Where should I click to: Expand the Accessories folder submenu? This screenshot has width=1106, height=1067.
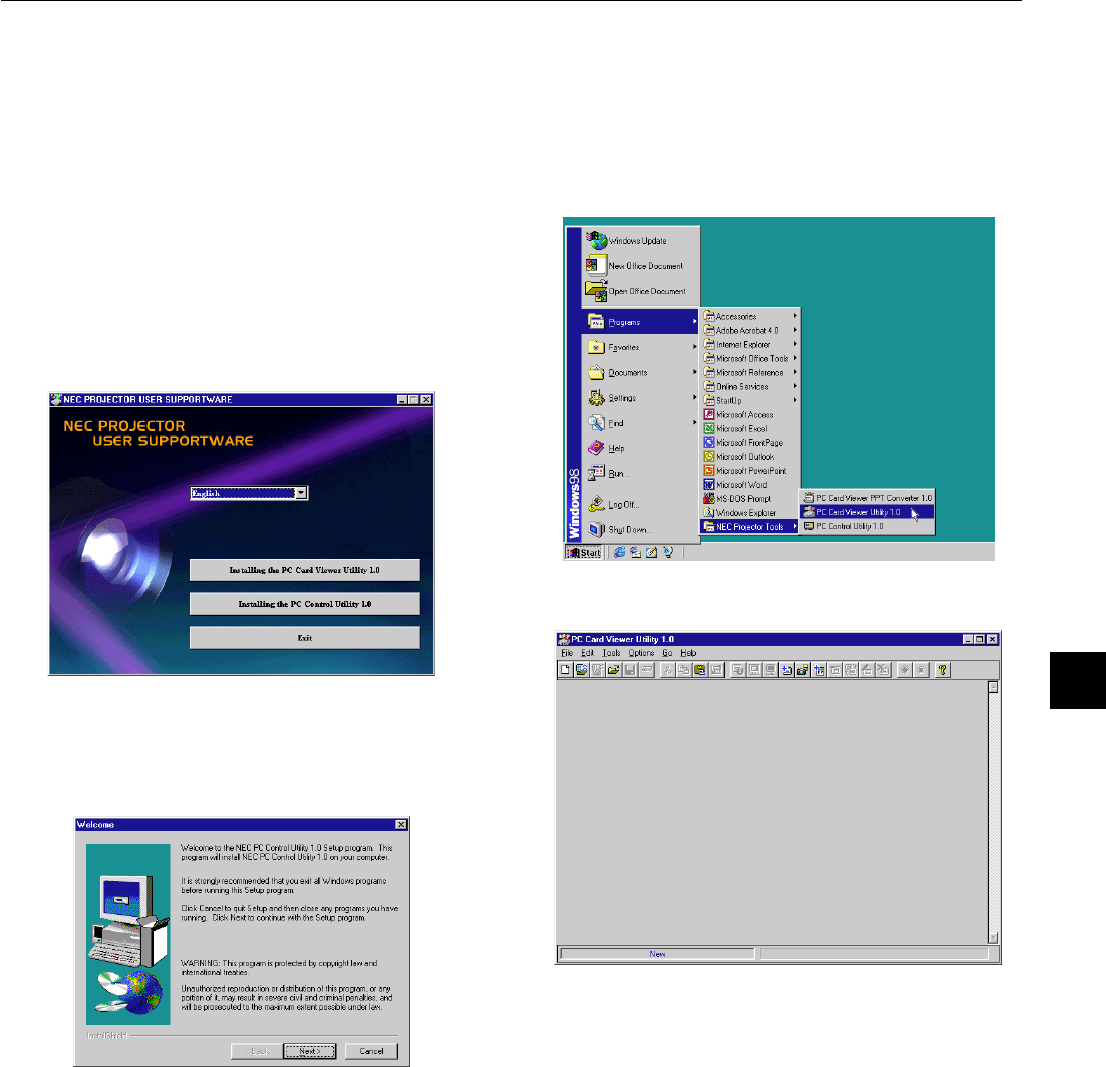750,317
